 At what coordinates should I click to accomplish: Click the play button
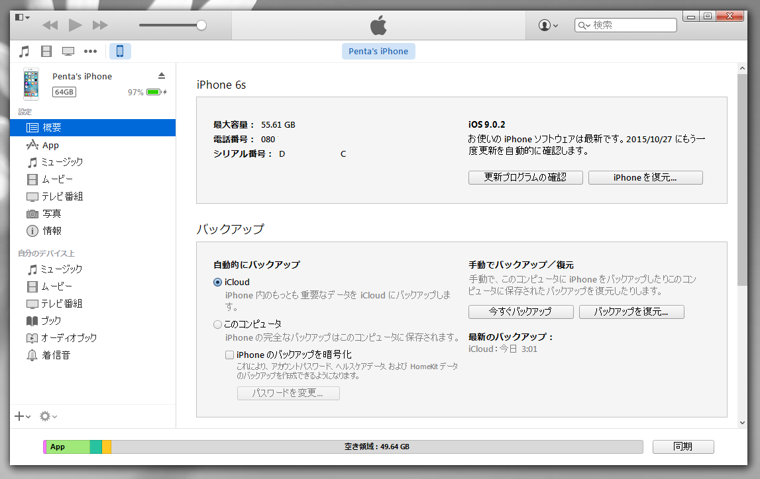point(75,25)
